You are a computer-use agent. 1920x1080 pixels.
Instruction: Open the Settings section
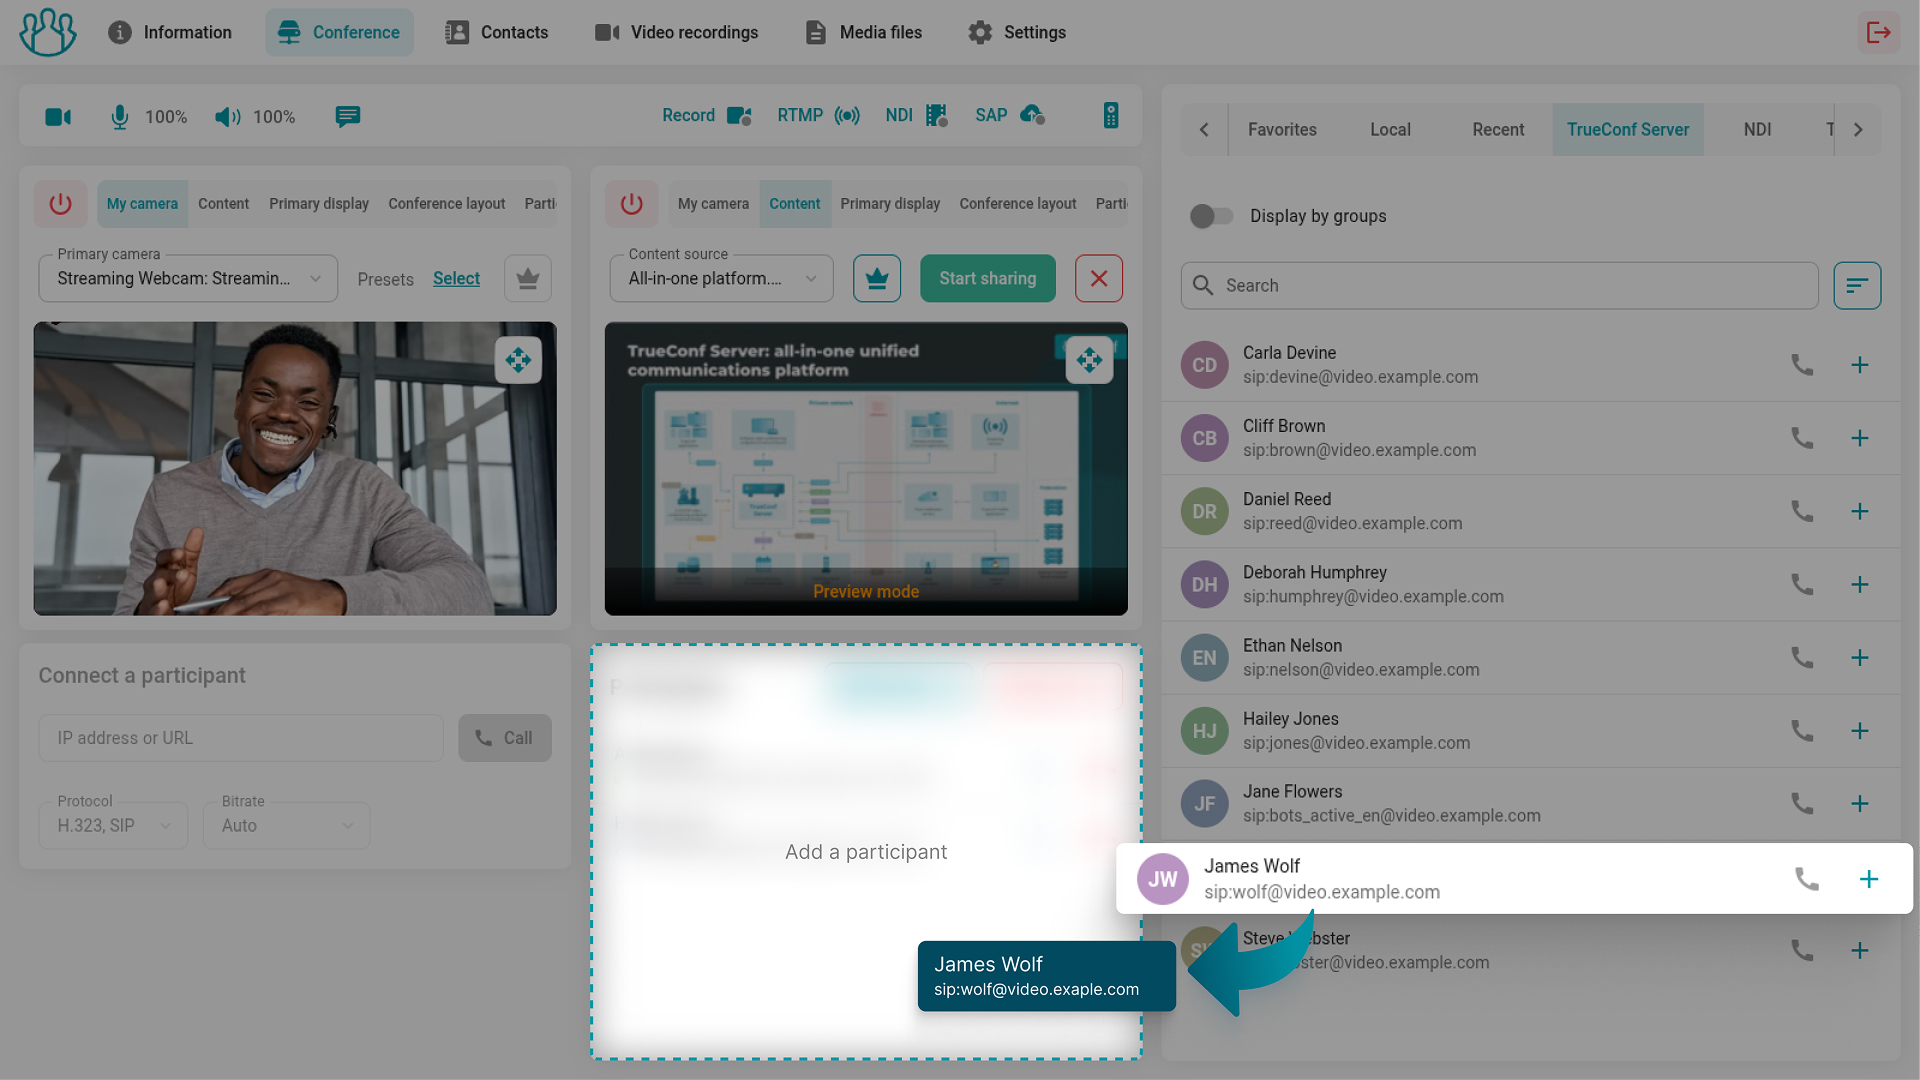(x=1017, y=32)
